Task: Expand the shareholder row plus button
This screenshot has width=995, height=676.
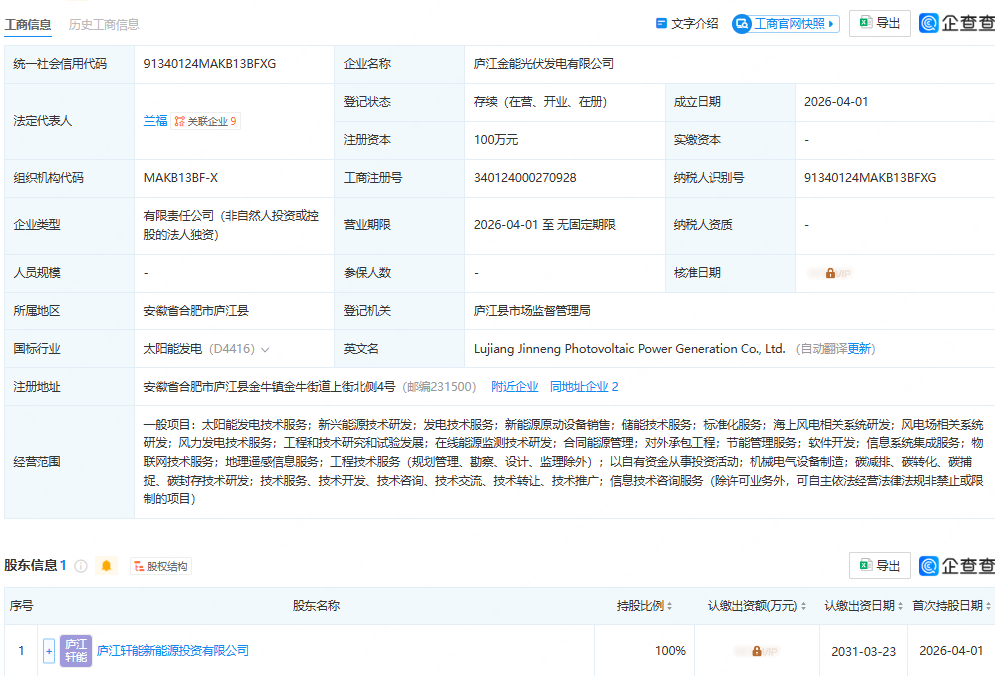Action: tap(48, 650)
